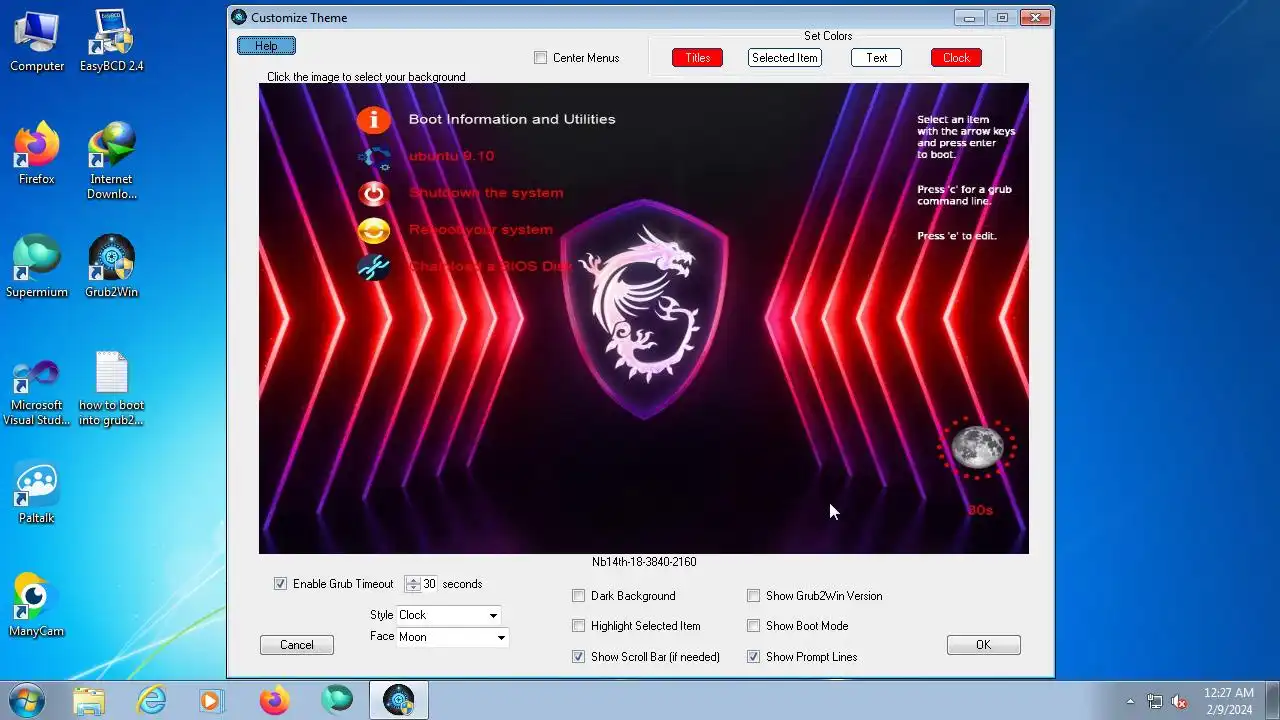Set the Text color

pos(877,58)
